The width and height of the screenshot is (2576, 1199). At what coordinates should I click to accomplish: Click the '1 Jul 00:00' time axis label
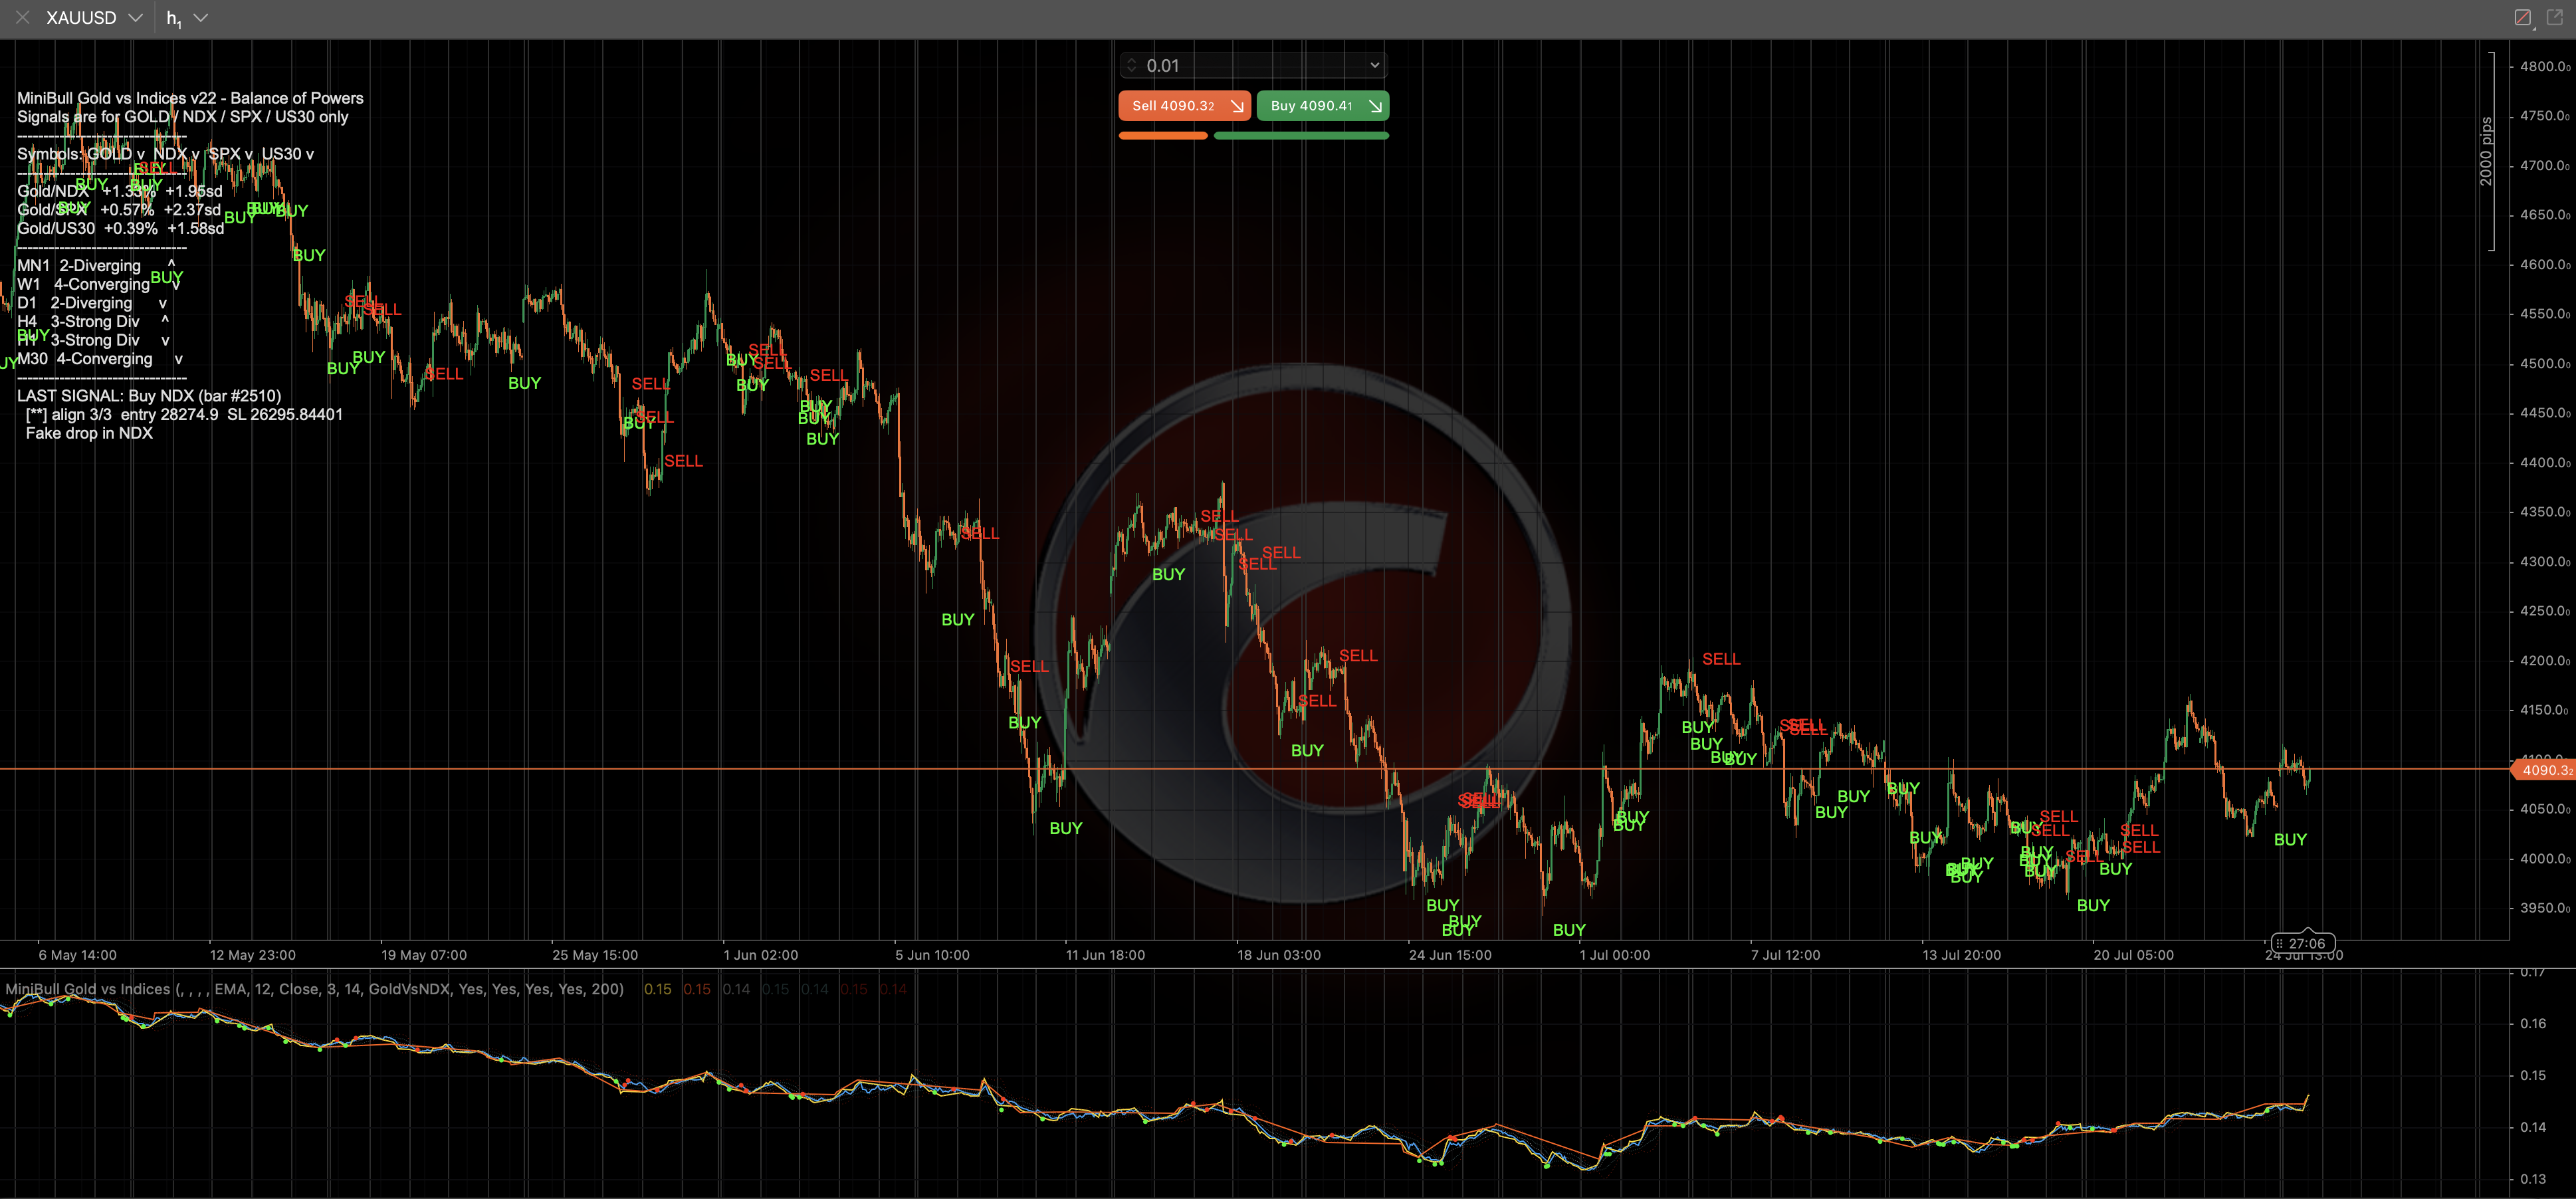click(x=1614, y=955)
